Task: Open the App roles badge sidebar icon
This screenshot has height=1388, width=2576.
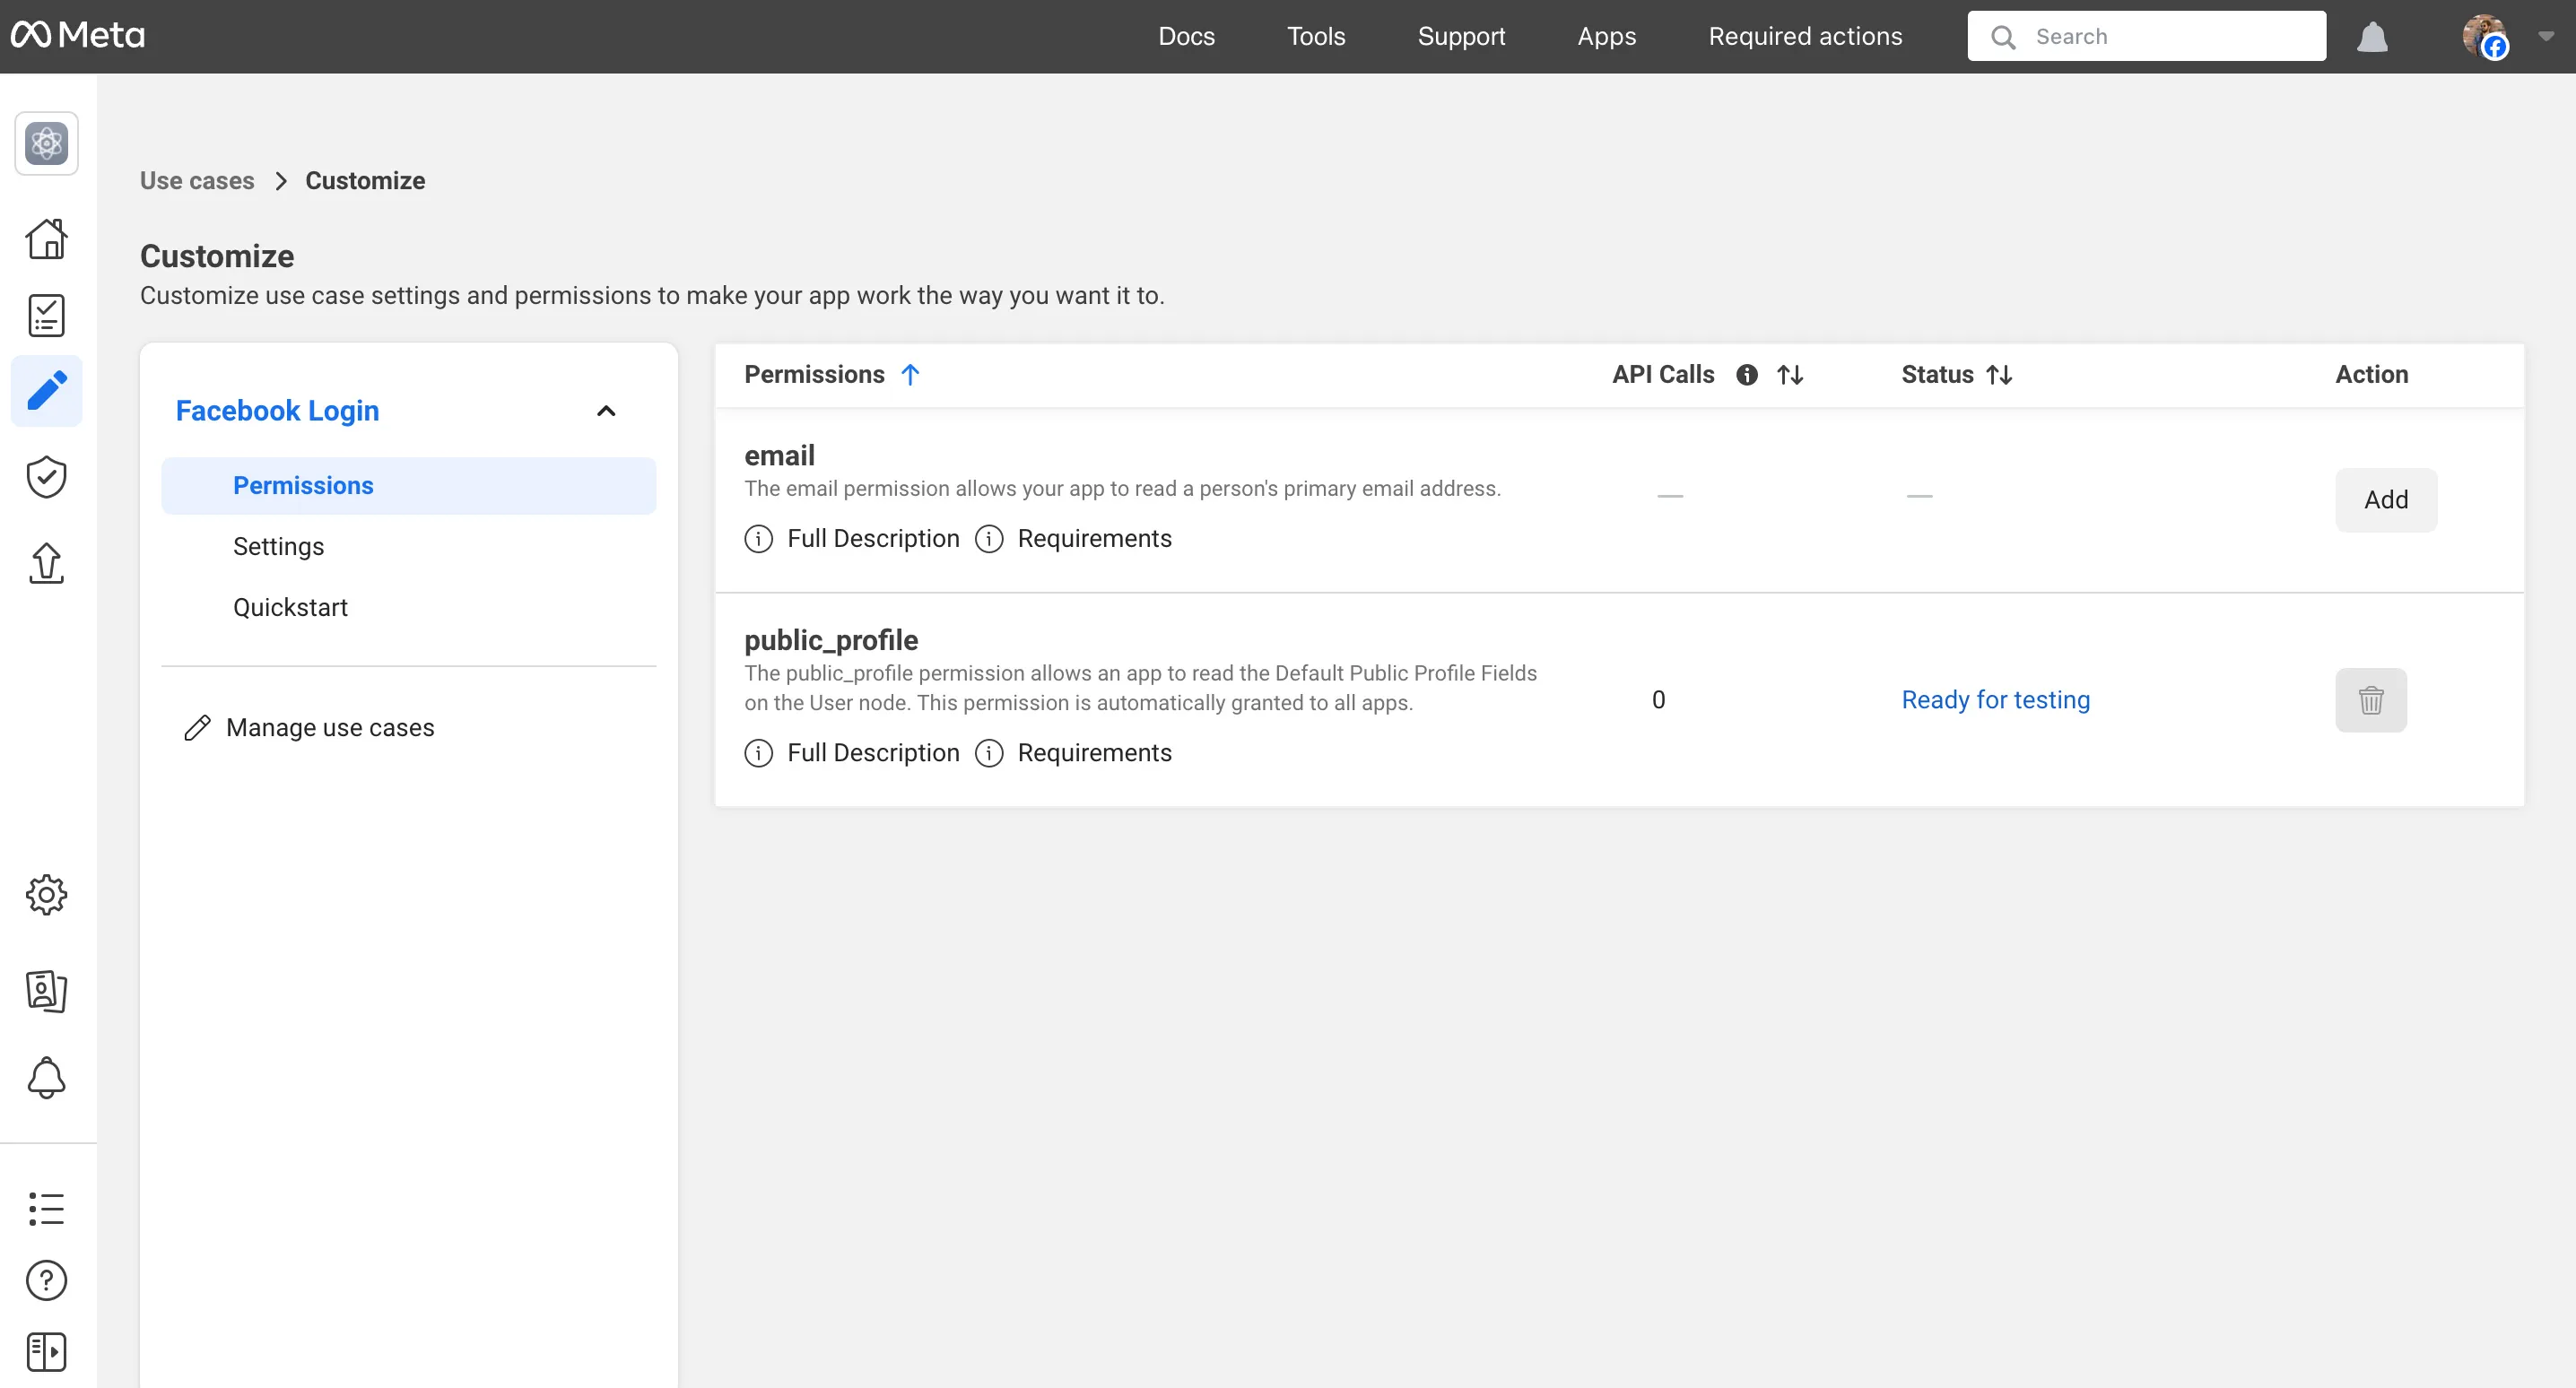Action: coord(46,991)
